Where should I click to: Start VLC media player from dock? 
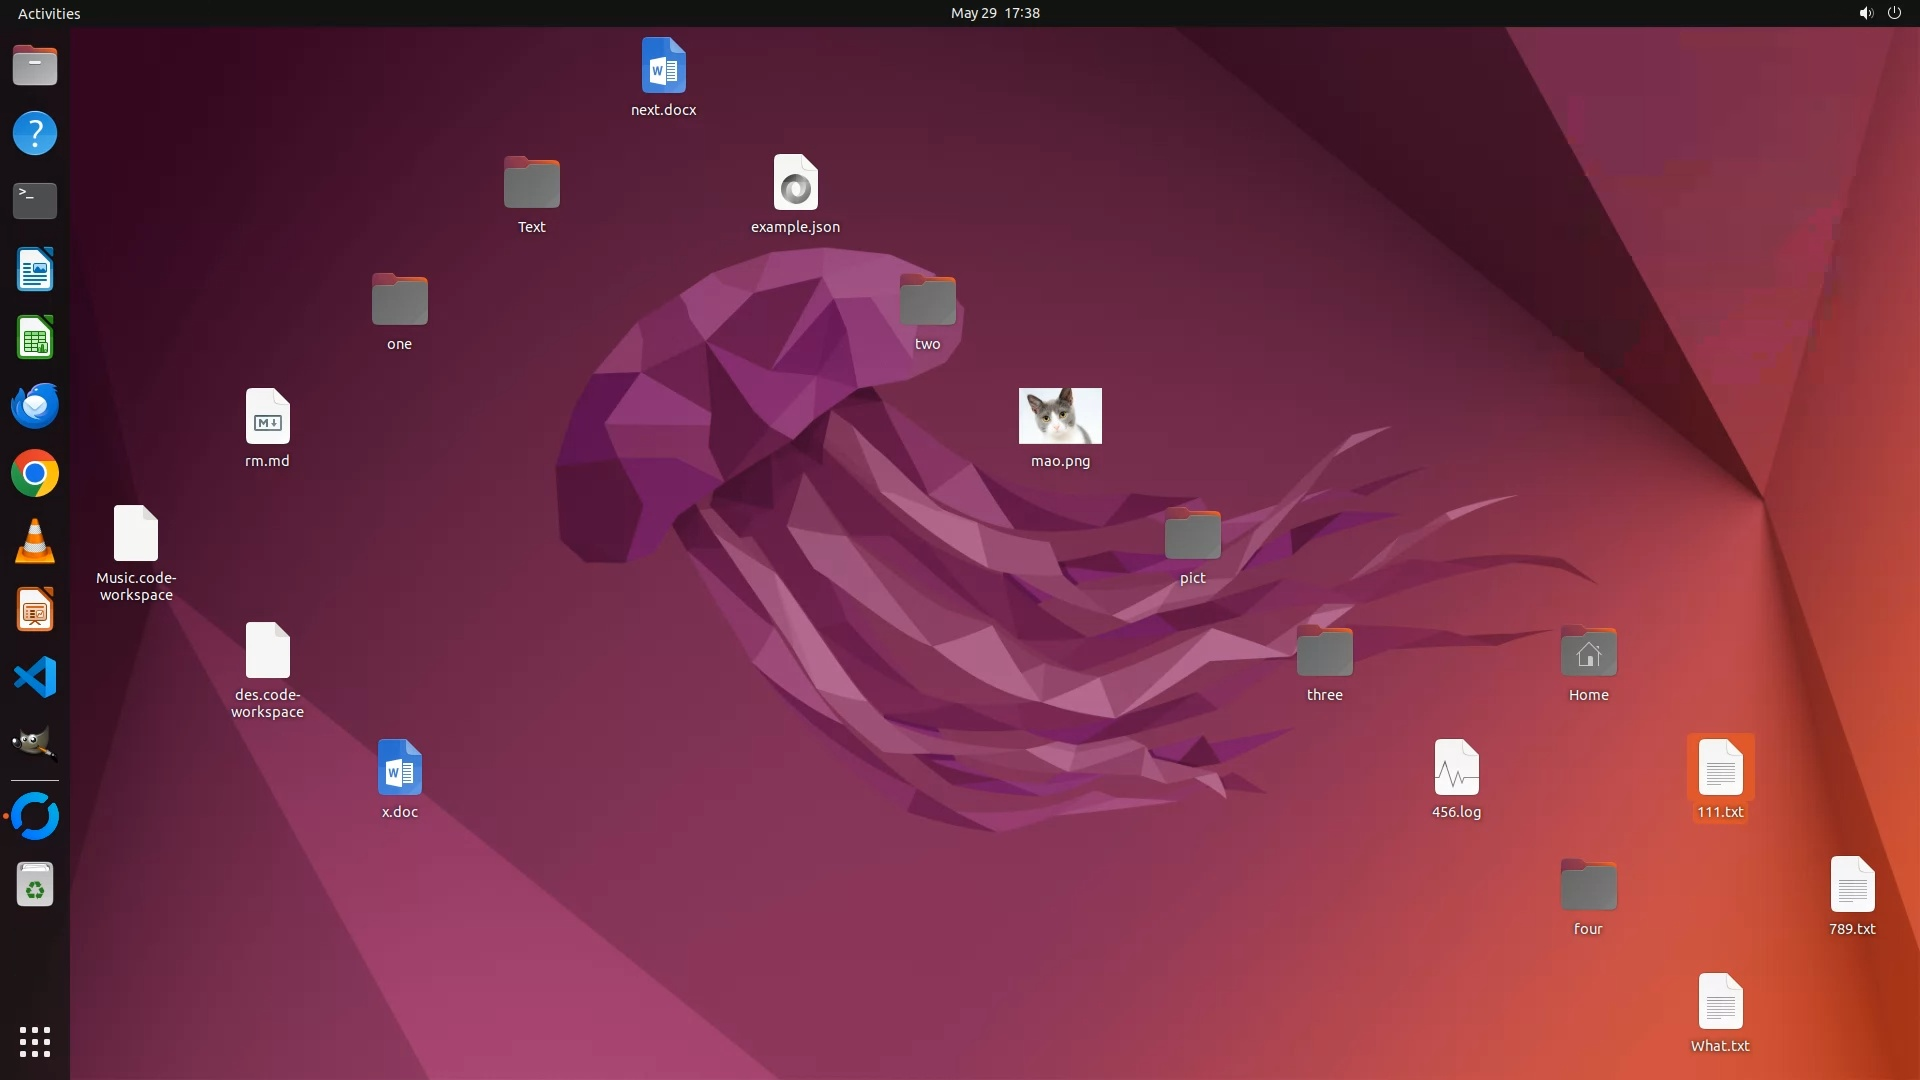(35, 542)
